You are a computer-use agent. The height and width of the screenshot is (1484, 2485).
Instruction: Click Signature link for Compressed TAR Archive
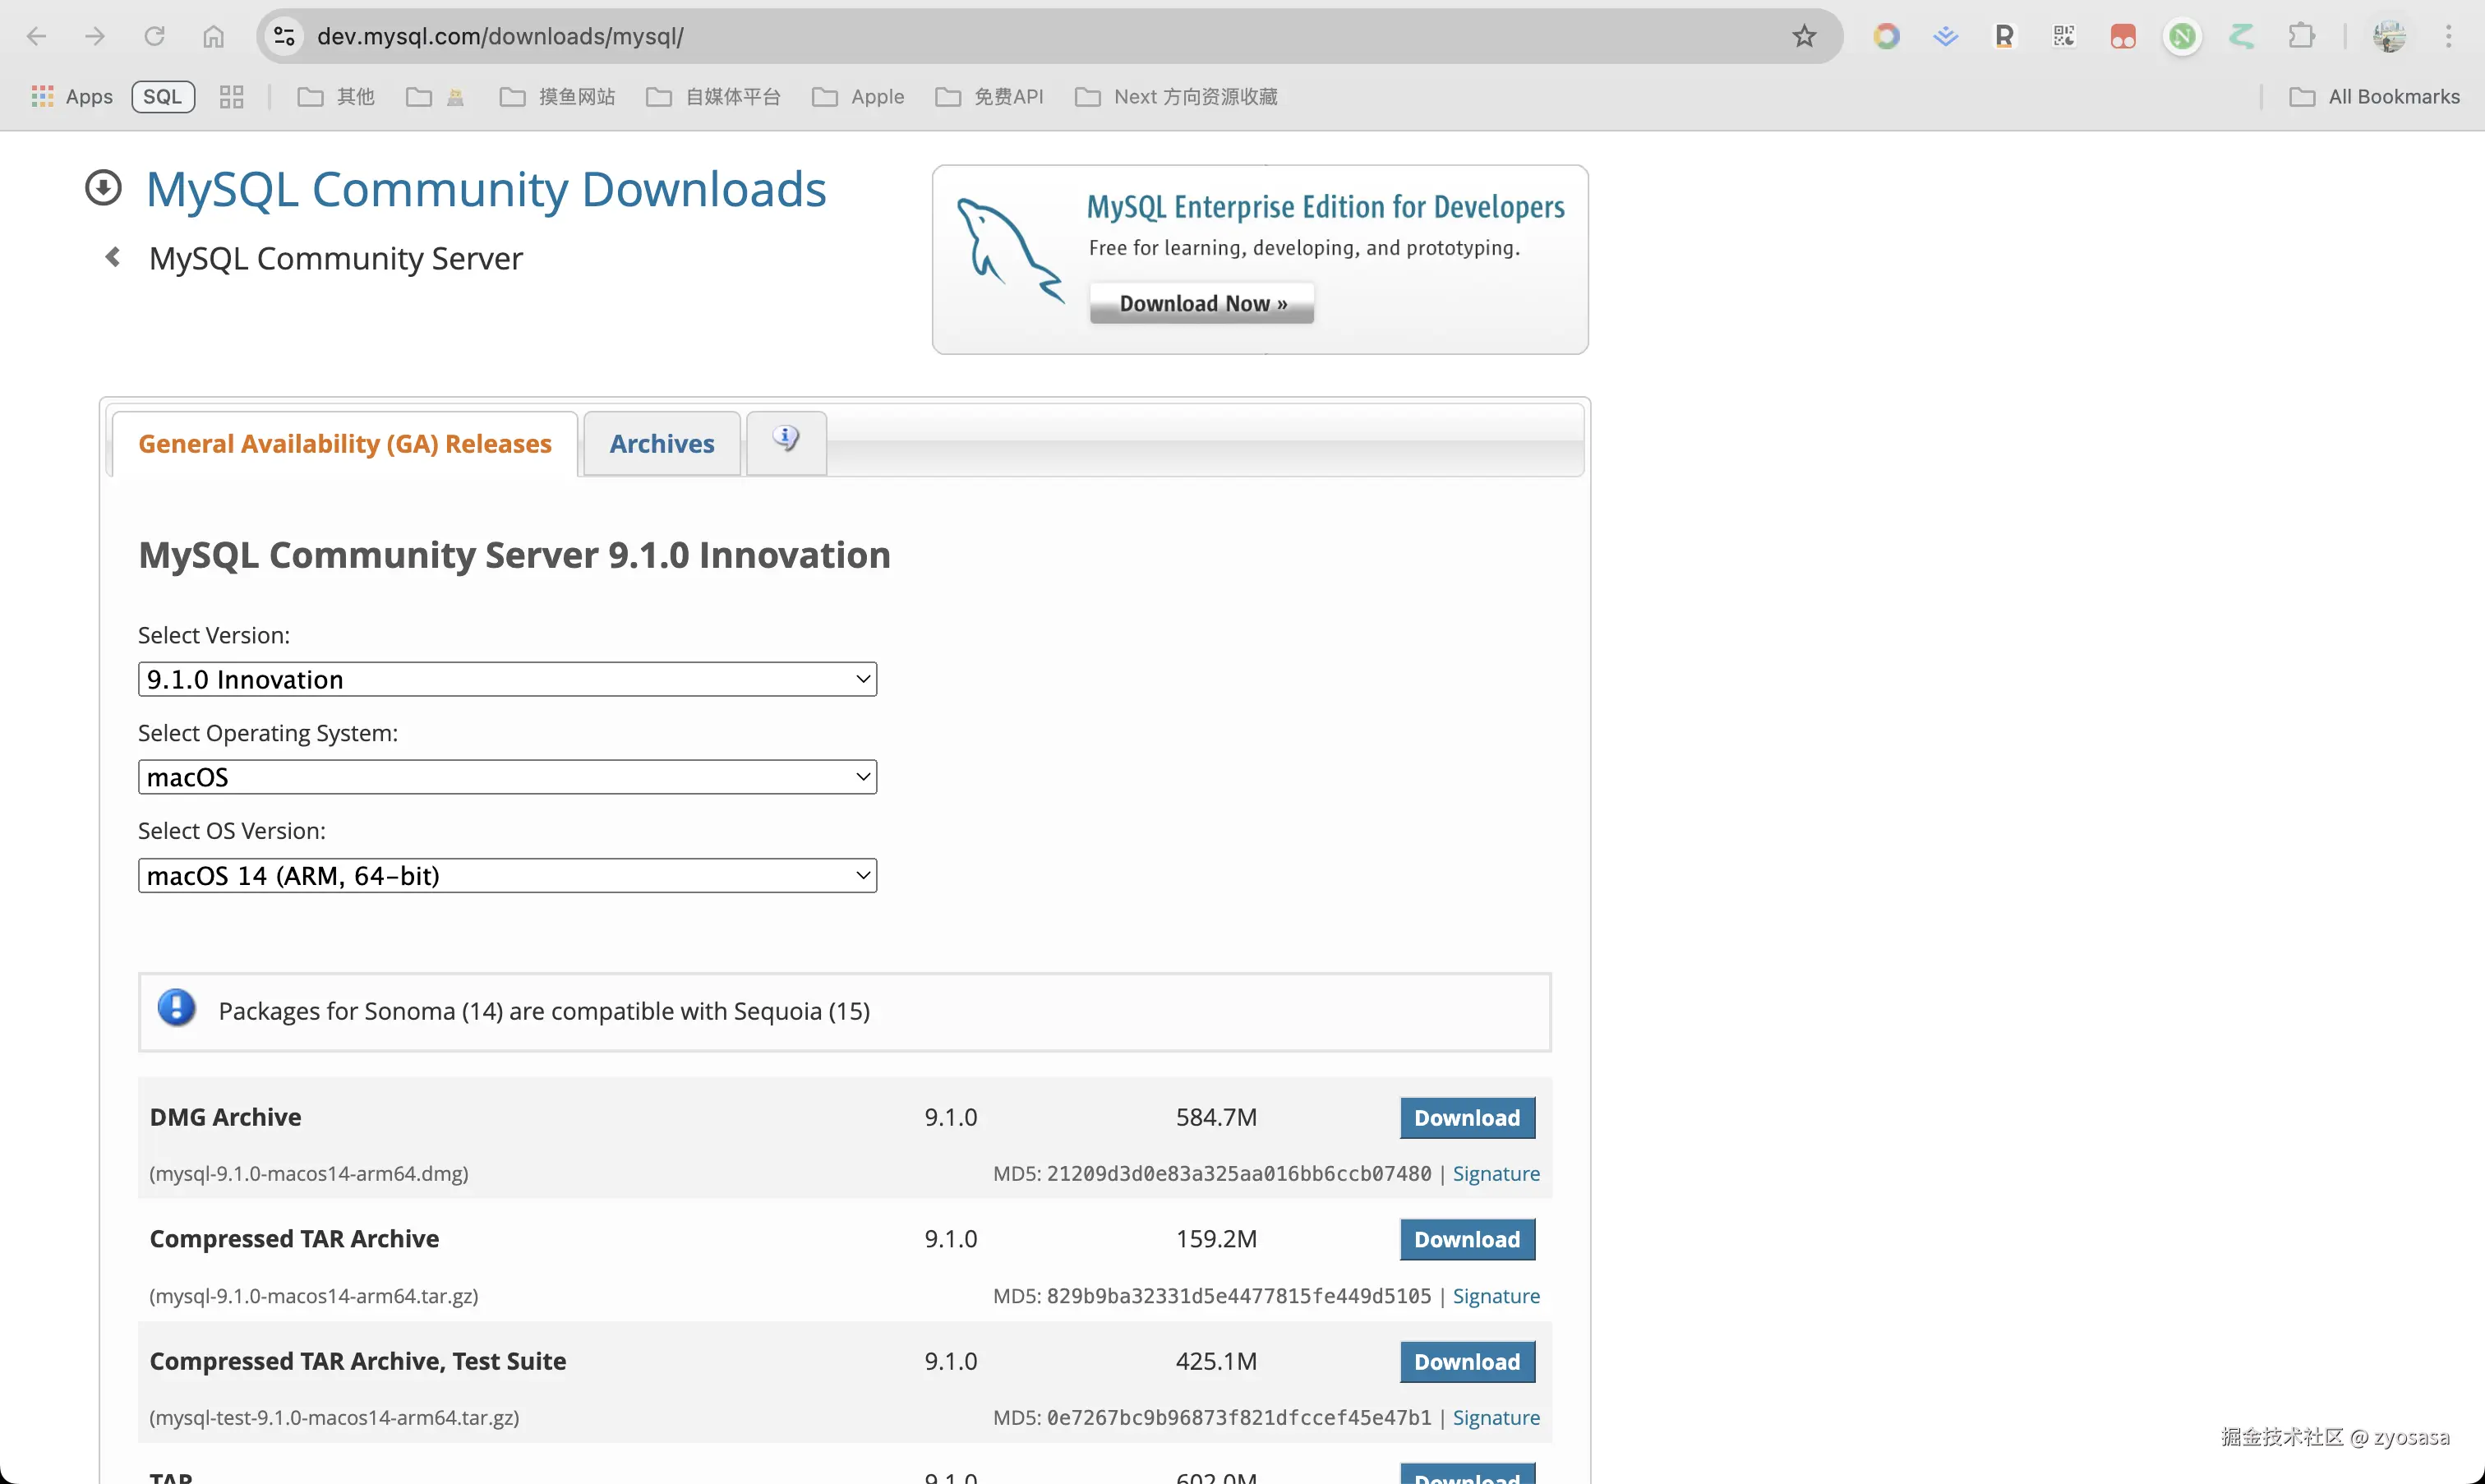click(x=1495, y=1295)
